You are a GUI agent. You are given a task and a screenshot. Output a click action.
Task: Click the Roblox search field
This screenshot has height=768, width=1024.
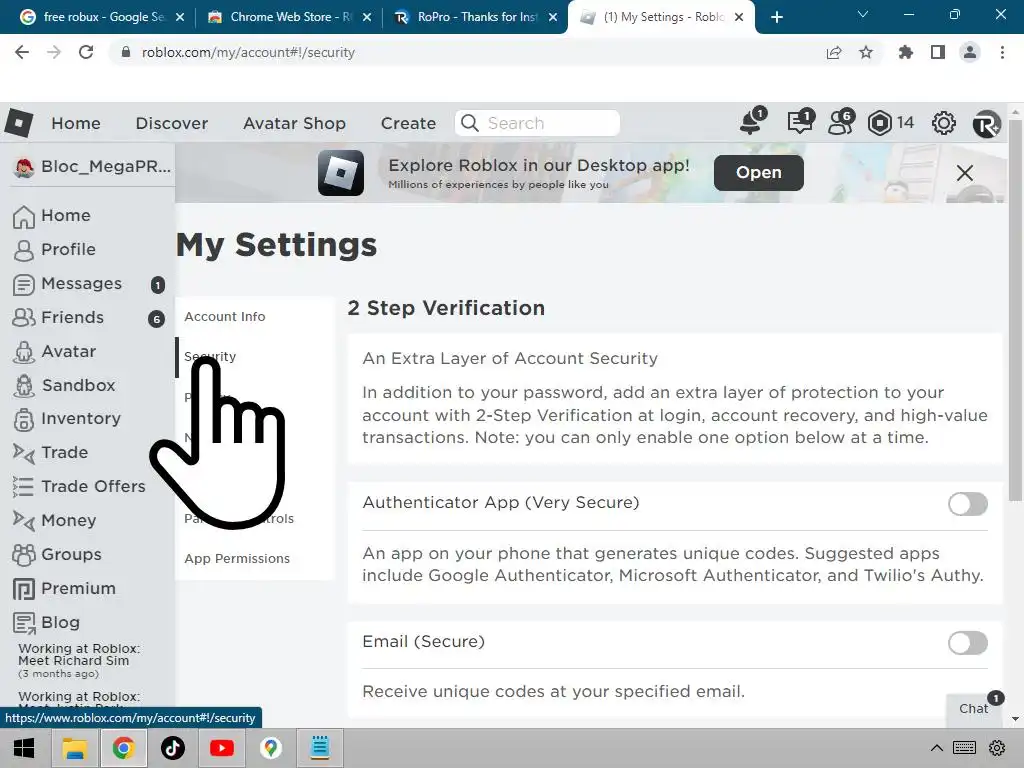[x=537, y=123]
